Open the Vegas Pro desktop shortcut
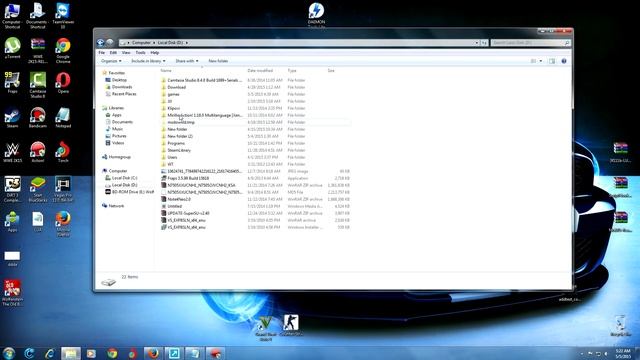 [x=63, y=189]
